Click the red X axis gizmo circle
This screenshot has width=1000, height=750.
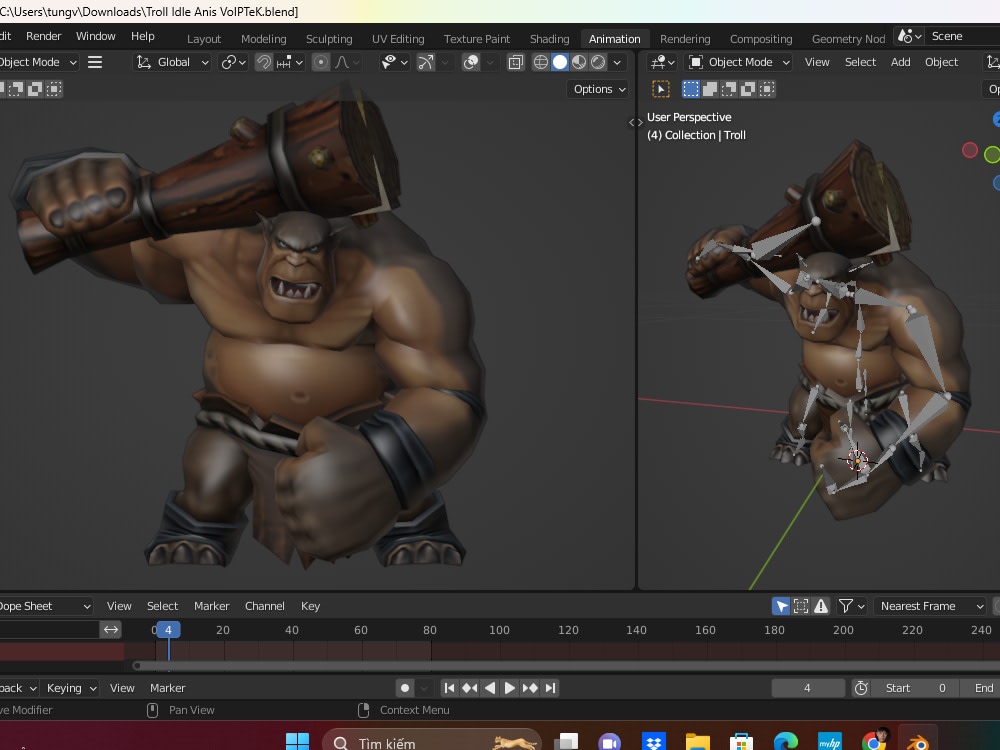pyautogui.click(x=969, y=150)
